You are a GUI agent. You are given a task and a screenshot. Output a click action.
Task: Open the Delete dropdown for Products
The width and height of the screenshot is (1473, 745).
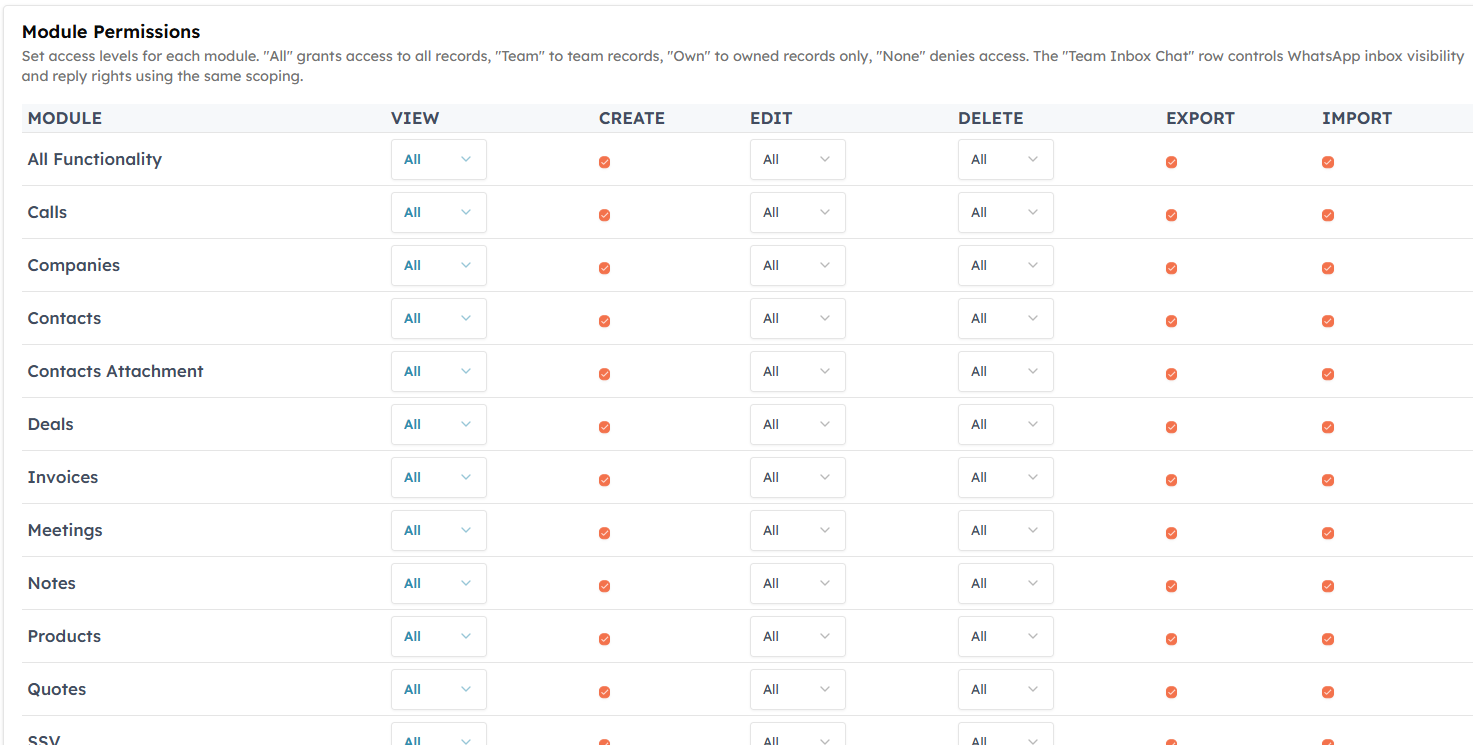click(x=1005, y=636)
